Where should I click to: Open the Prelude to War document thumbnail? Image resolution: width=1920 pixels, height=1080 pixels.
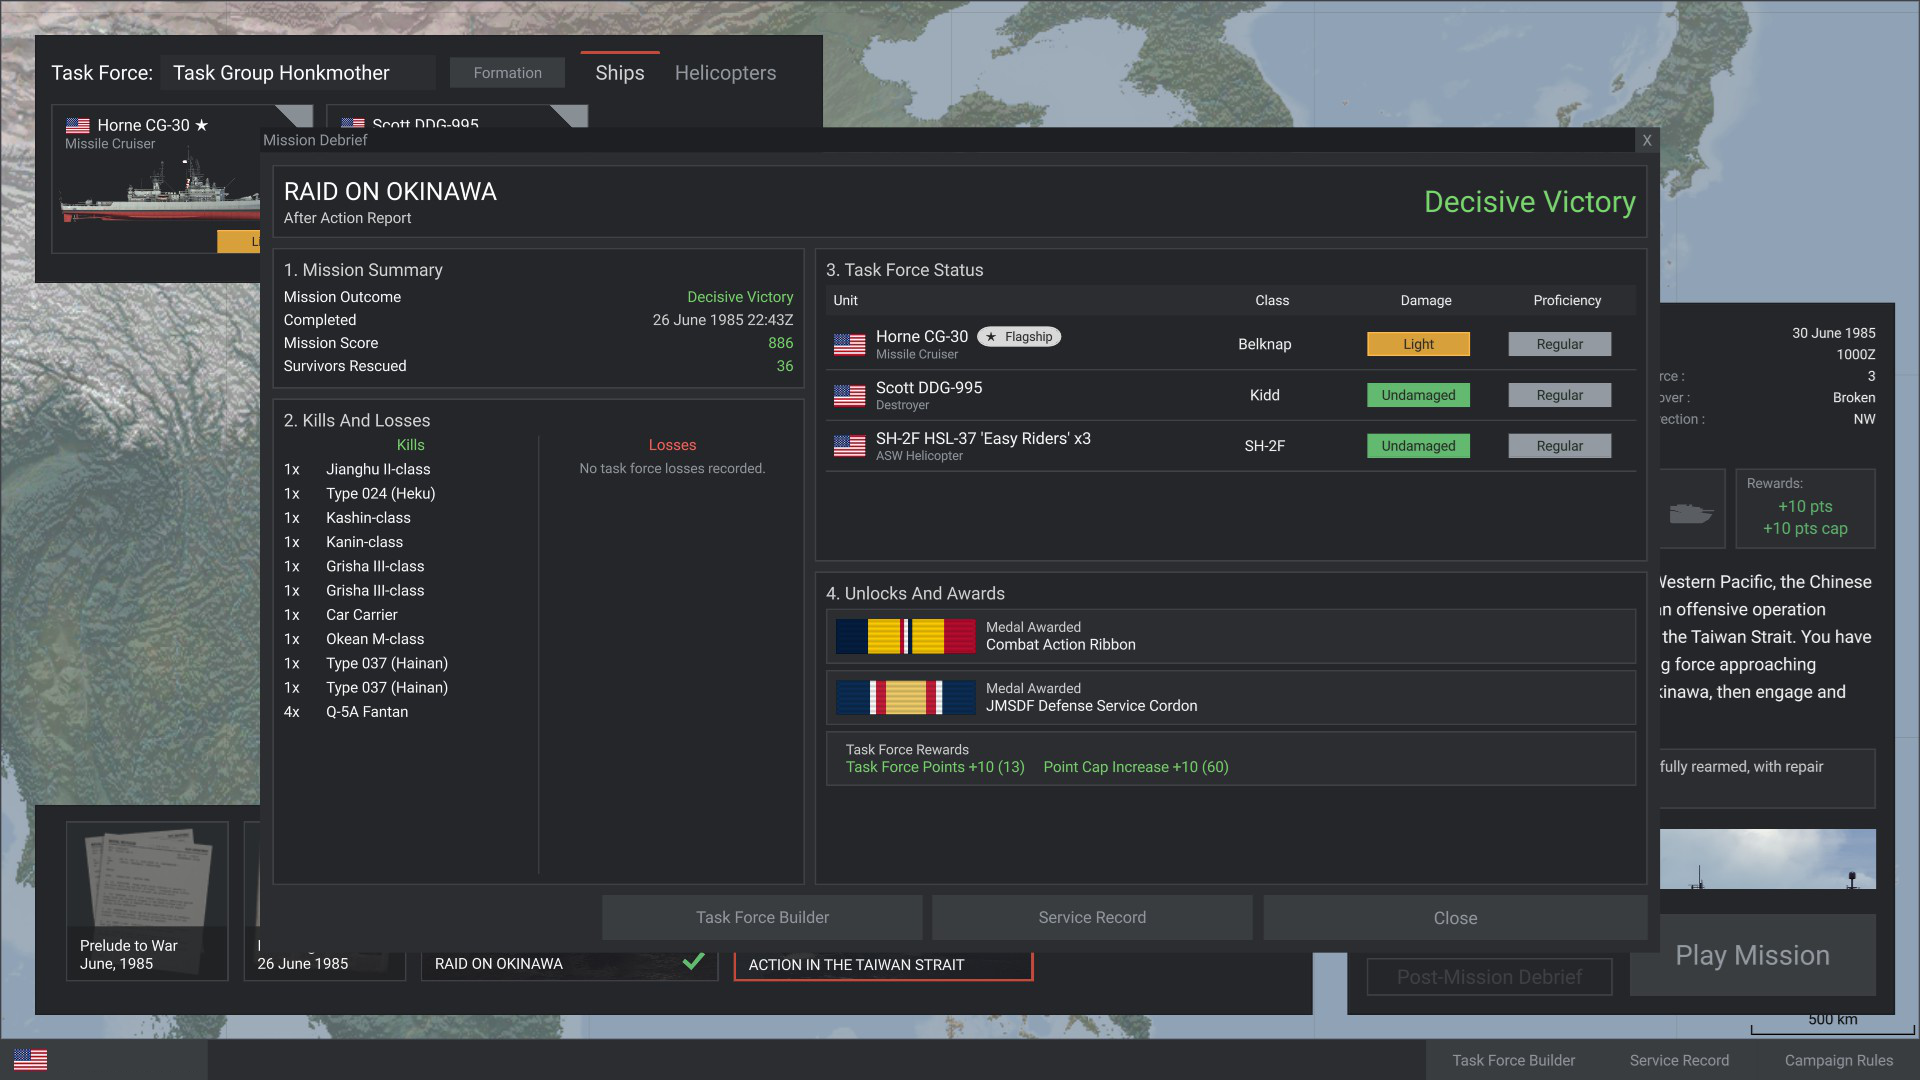pyautogui.click(x=147, y=901)
